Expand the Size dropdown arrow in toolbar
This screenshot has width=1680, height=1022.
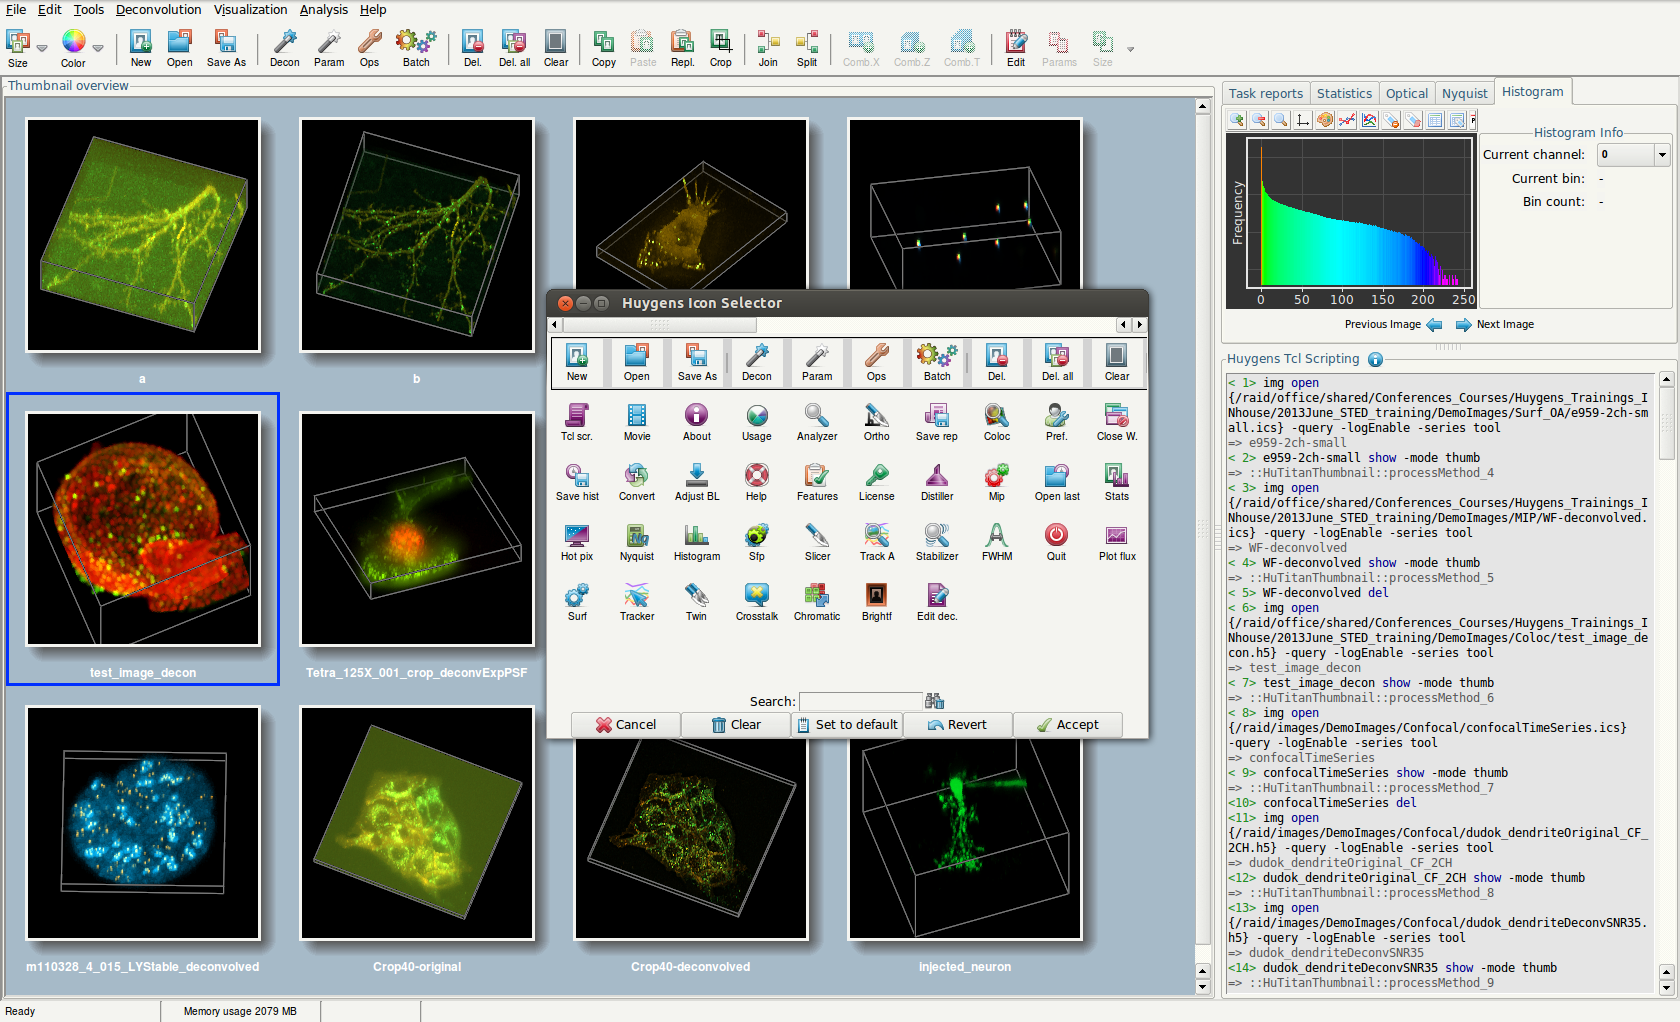tap(42, 47)
